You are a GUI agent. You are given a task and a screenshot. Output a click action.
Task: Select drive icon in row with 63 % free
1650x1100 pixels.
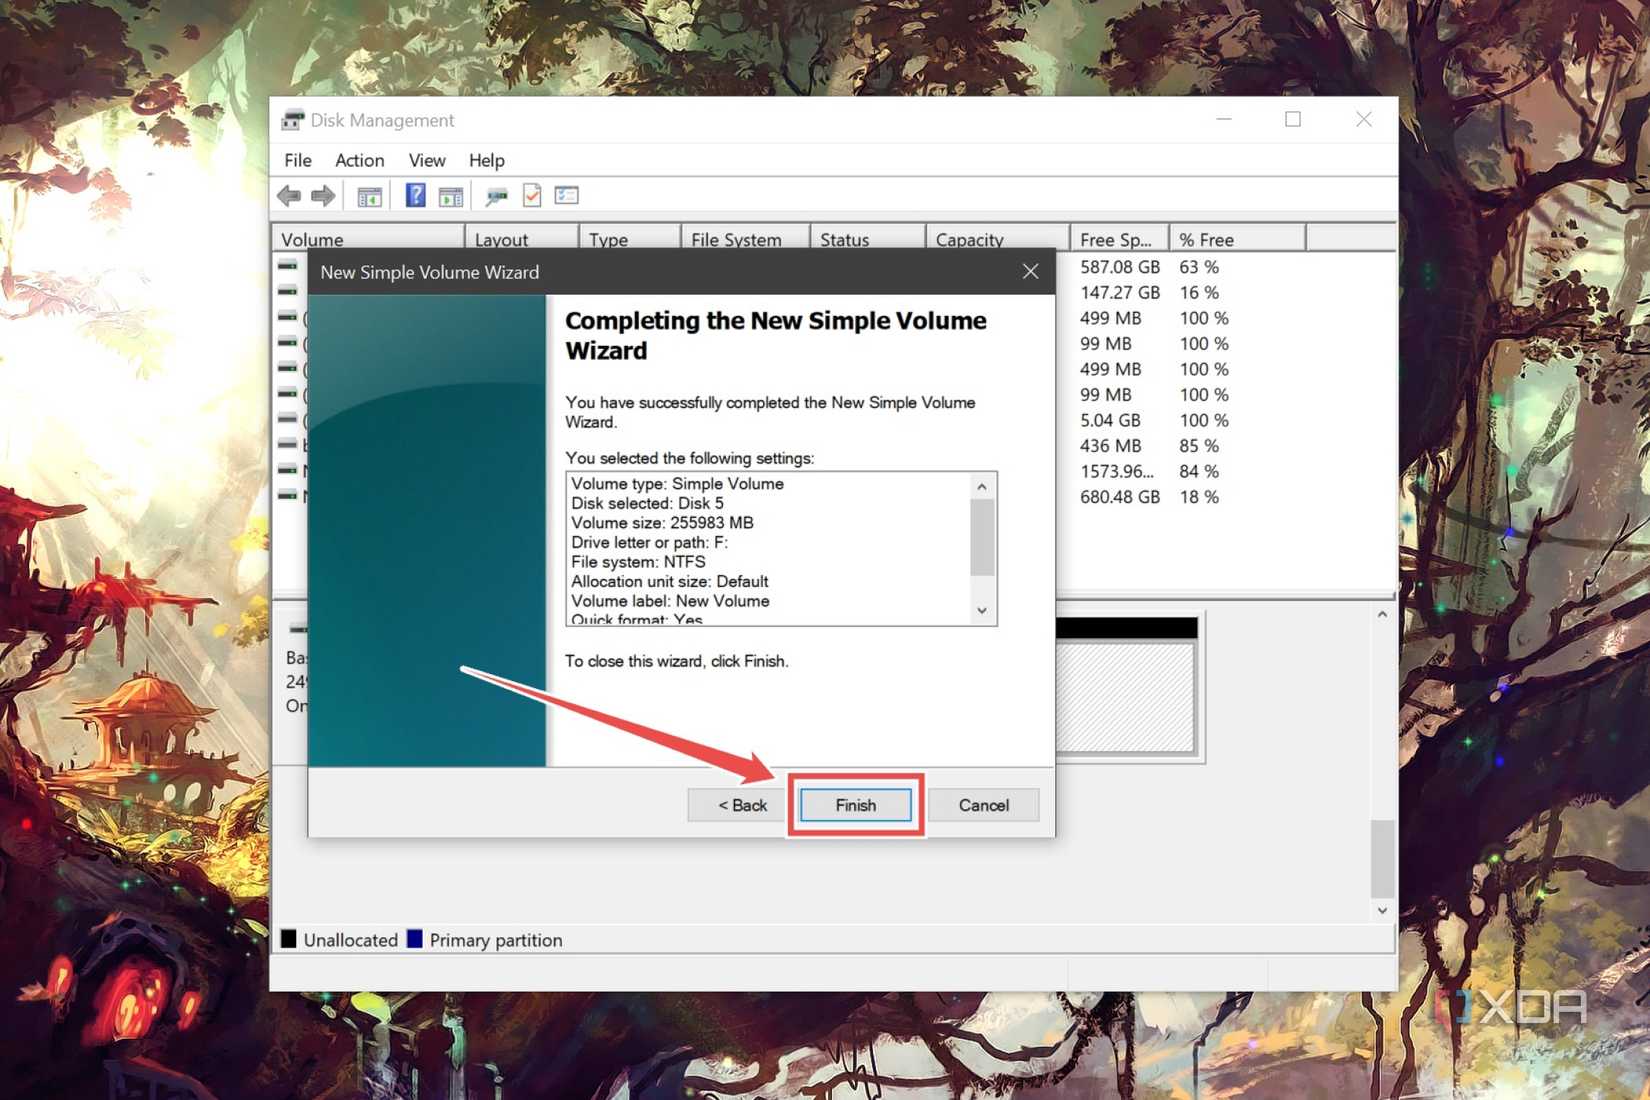[x=288, y=266]
